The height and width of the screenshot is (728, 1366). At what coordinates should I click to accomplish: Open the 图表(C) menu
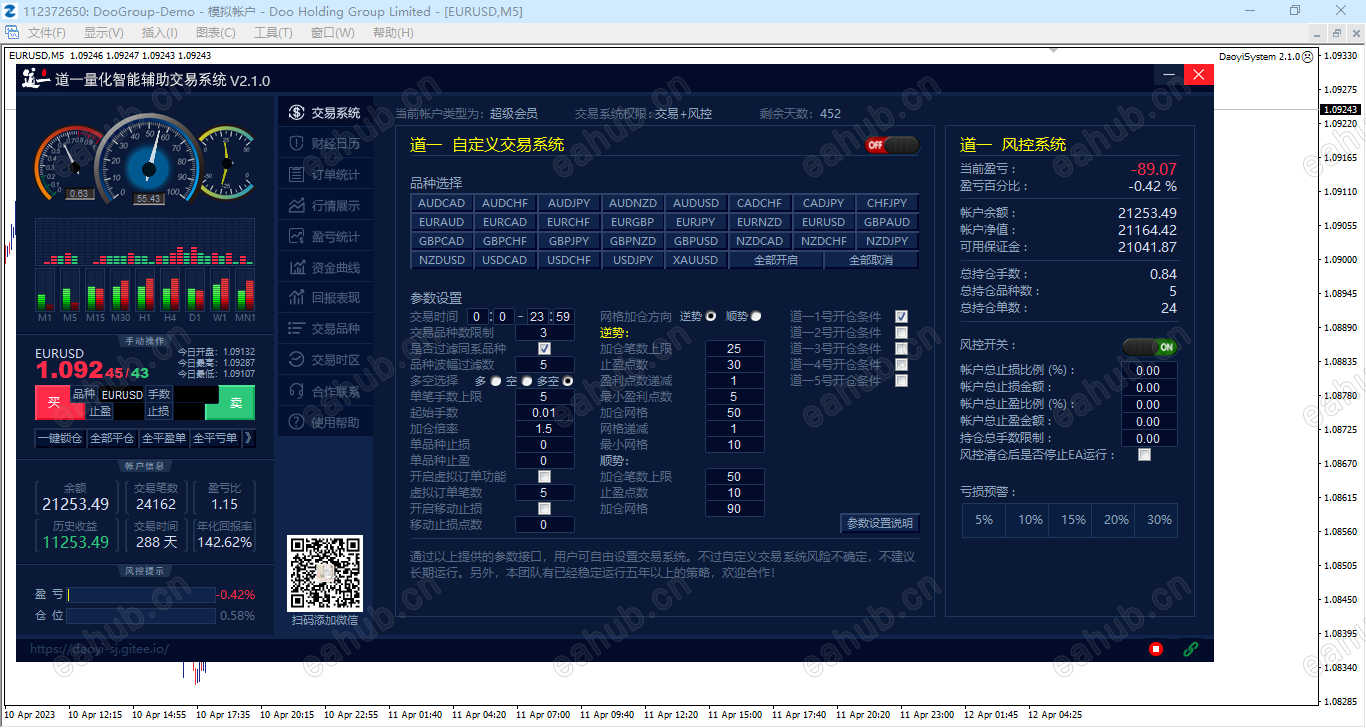coord(215,33)
